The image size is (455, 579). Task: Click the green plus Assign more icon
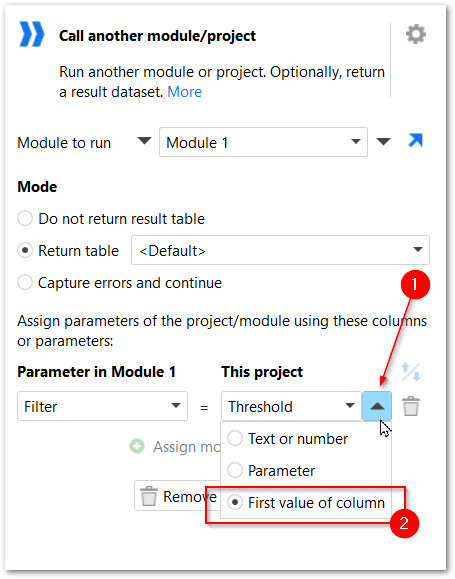pos(137,446)
